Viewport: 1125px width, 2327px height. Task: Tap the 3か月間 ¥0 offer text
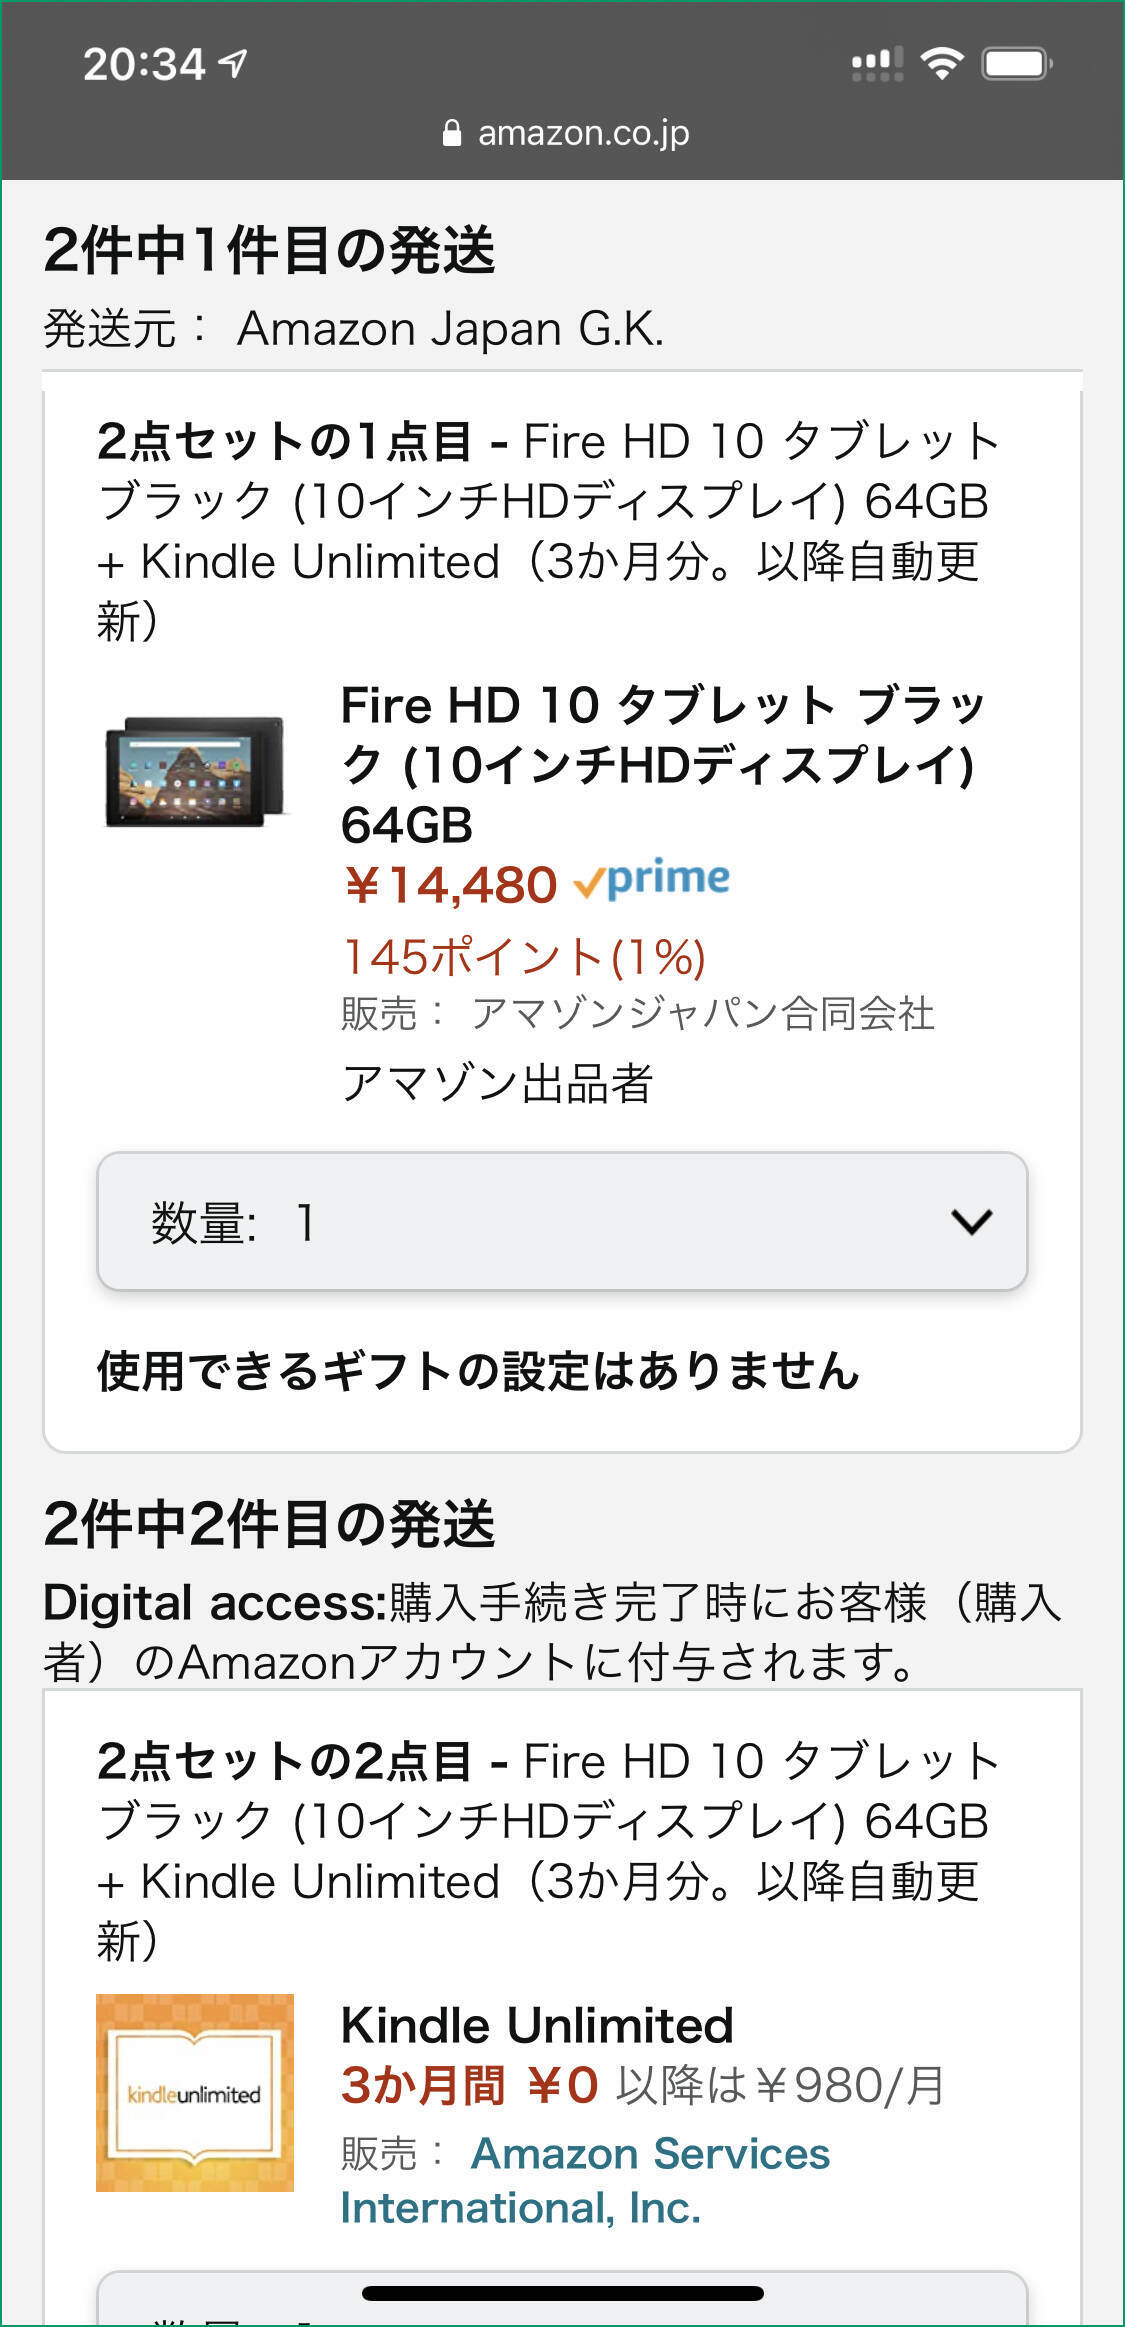469,2086
